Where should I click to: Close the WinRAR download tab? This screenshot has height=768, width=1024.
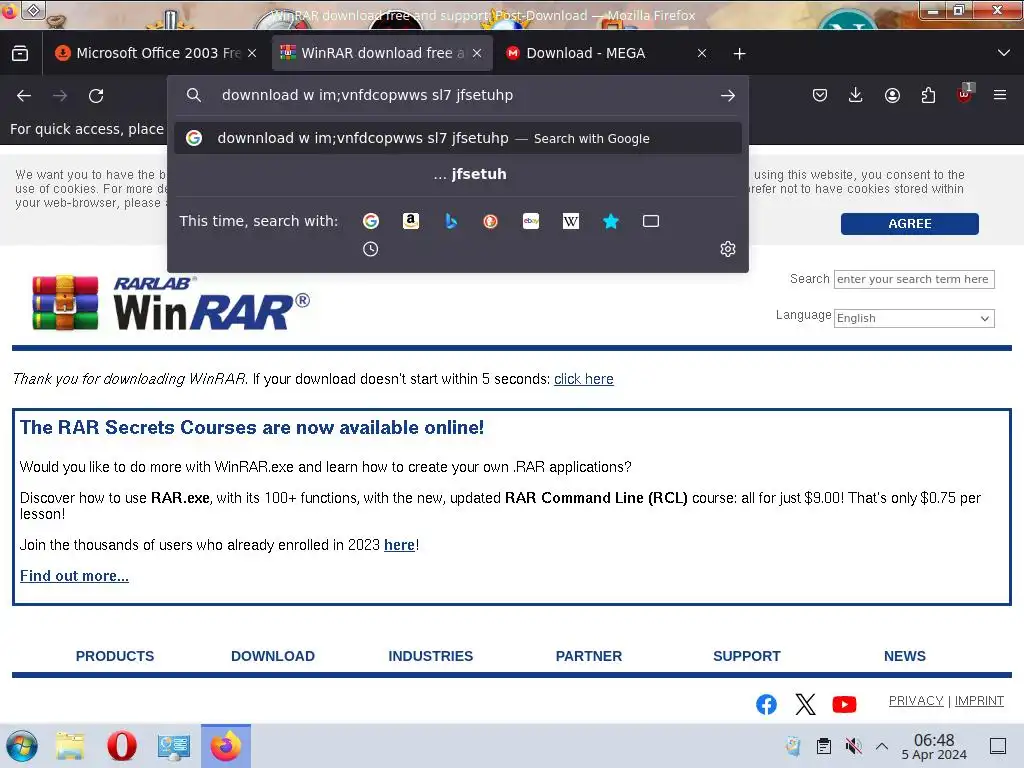[x=477, y=53]
